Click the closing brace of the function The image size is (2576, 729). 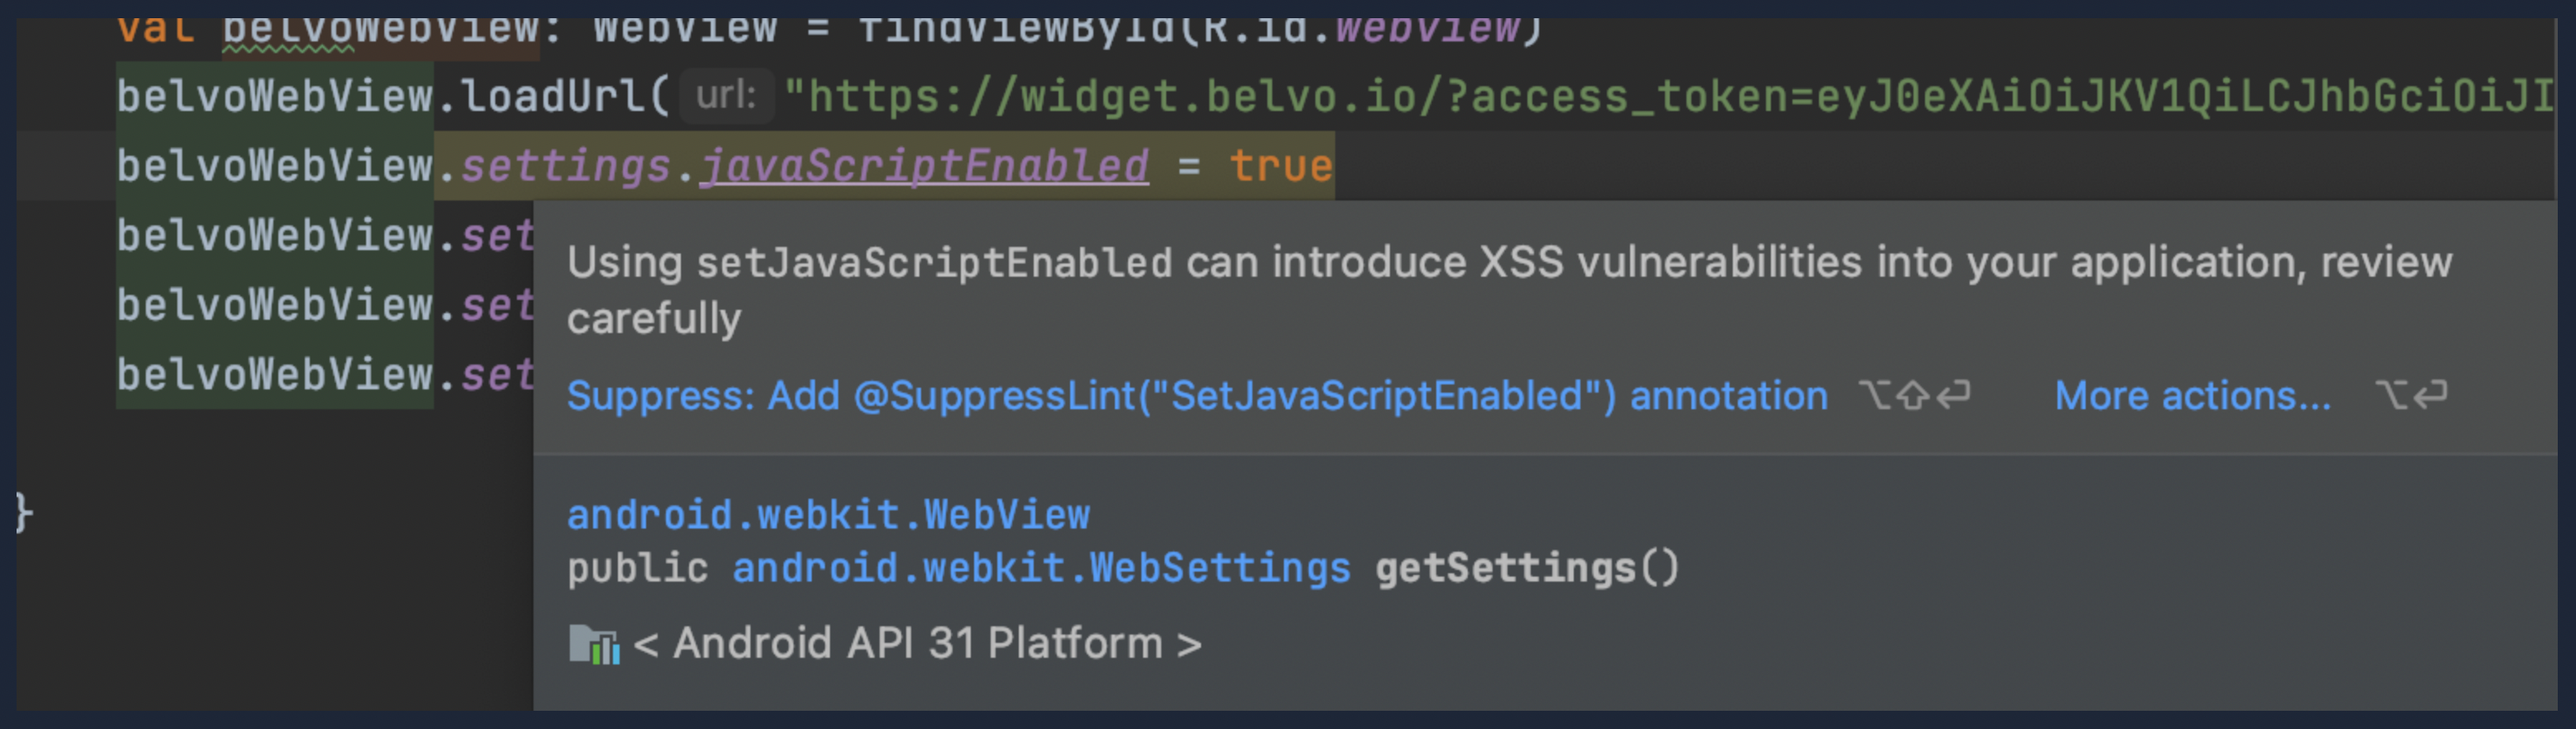pyautogui.click(x=23, y=513)
